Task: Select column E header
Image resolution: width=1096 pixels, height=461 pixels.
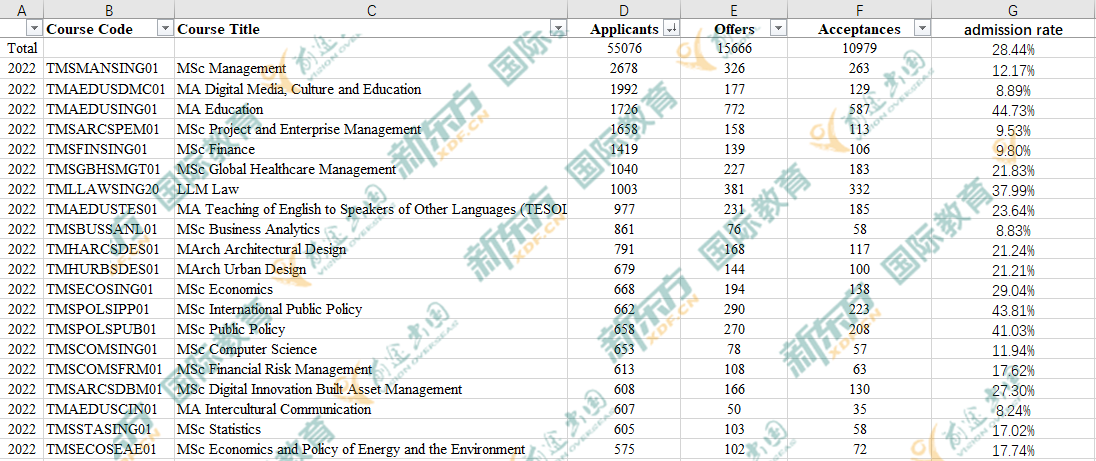Action: point(734,10)
